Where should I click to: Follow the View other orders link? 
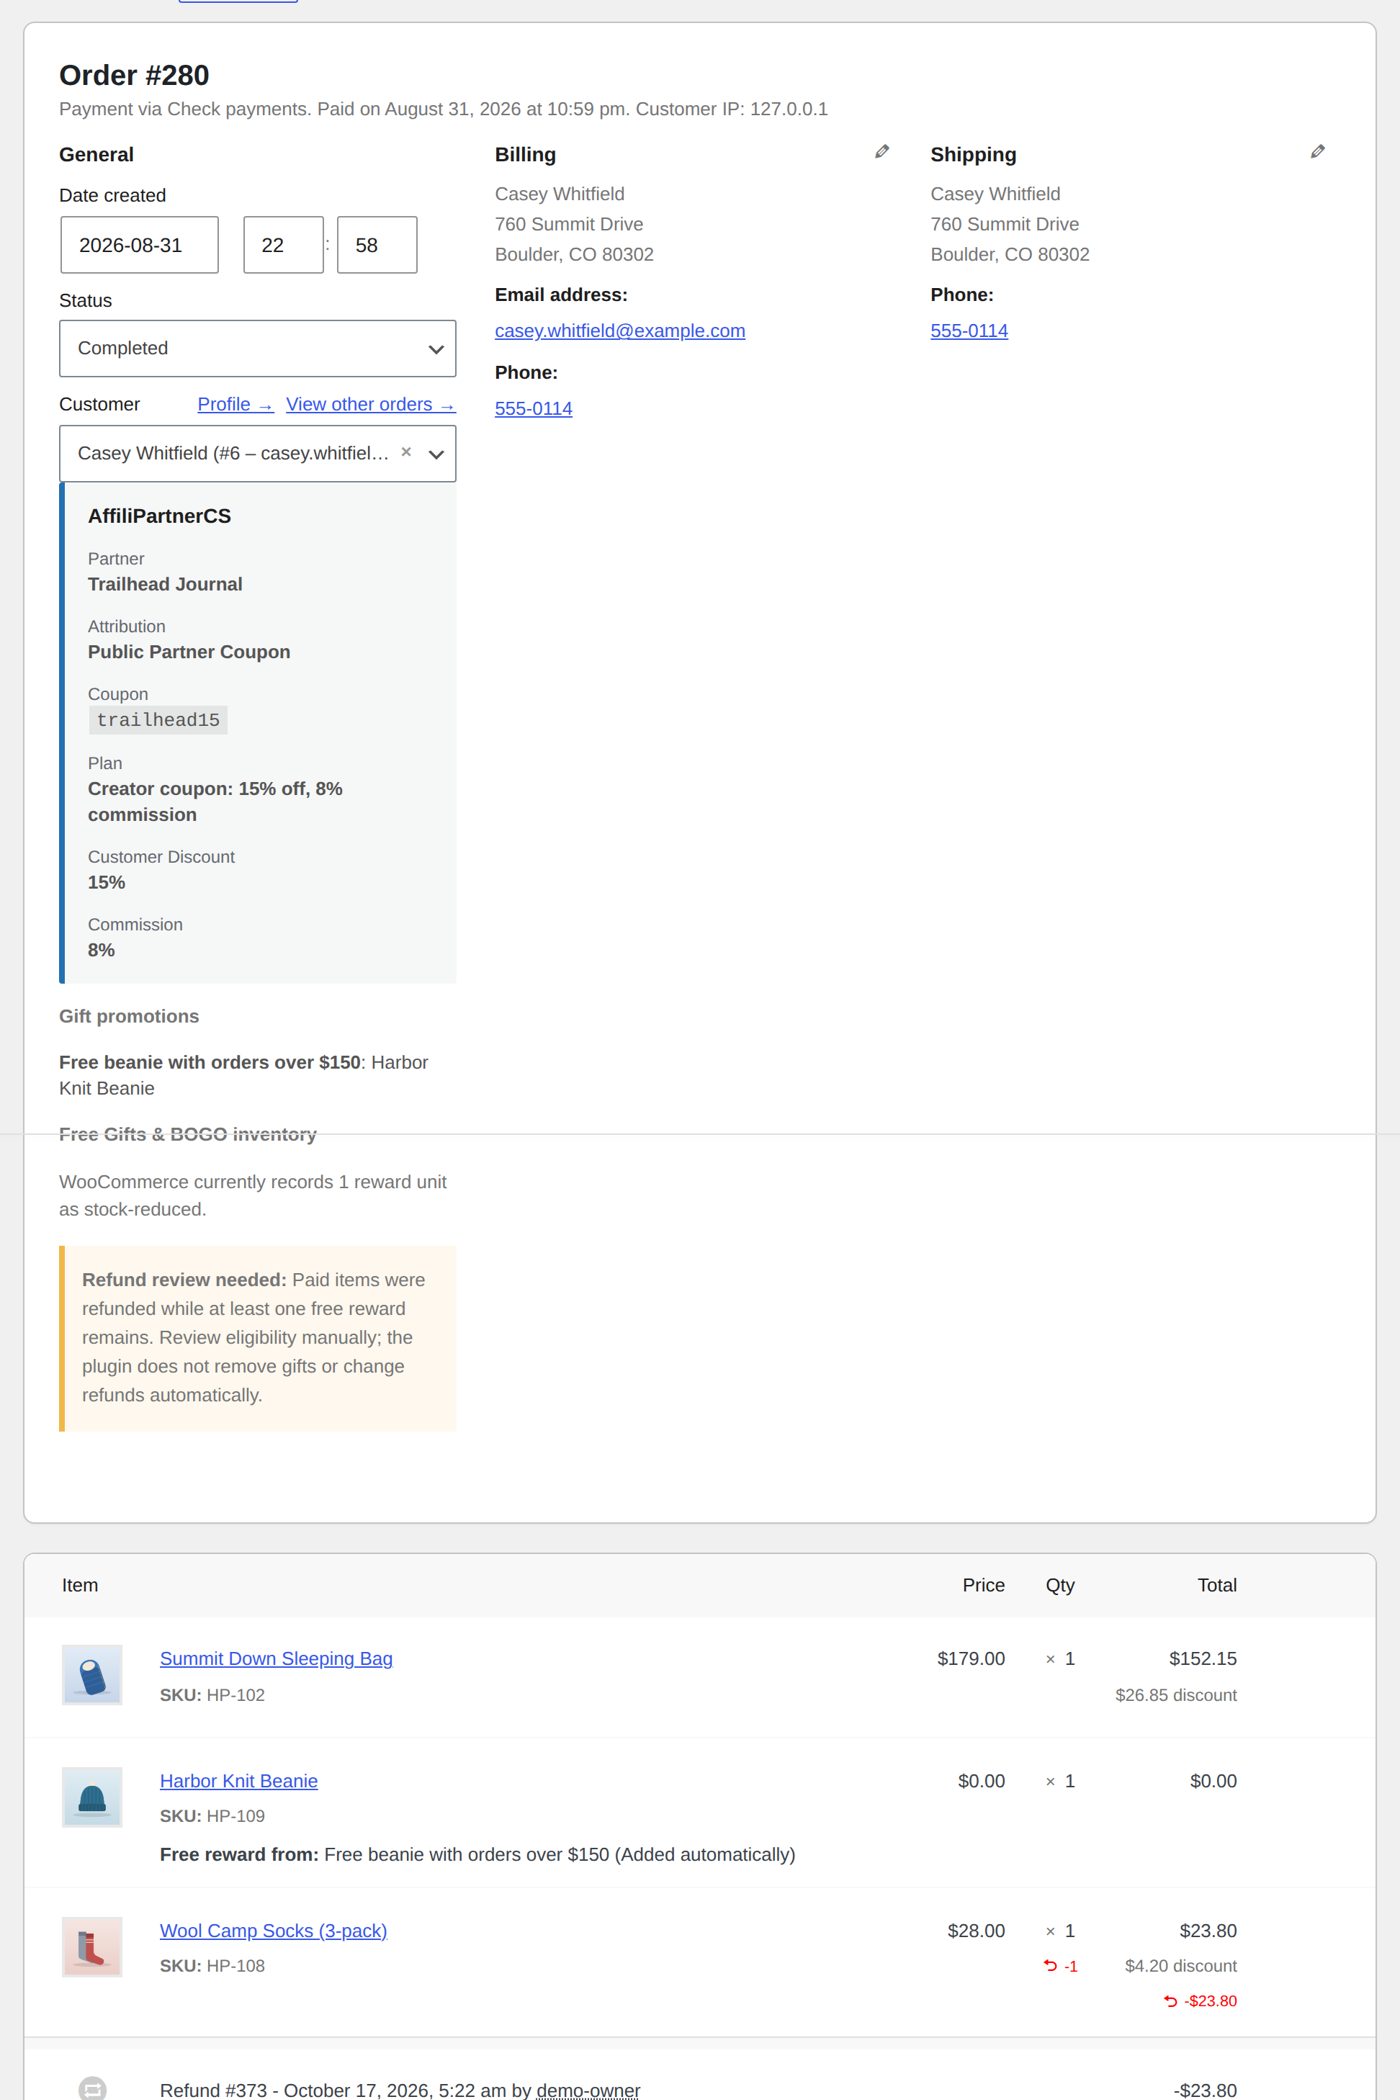[370, 404]
